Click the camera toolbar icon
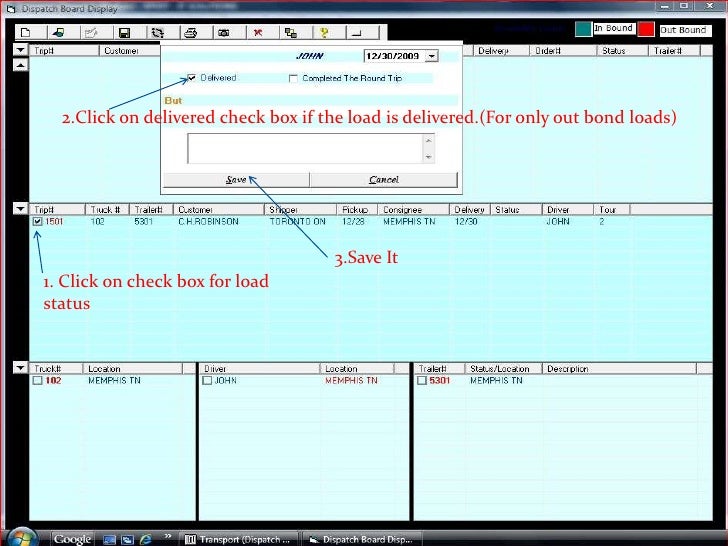 tap(224, 32)
